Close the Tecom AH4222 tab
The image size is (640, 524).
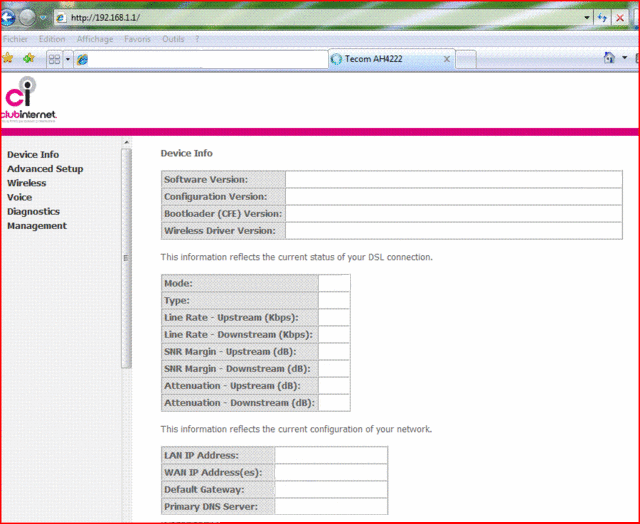tap(447, 59)
